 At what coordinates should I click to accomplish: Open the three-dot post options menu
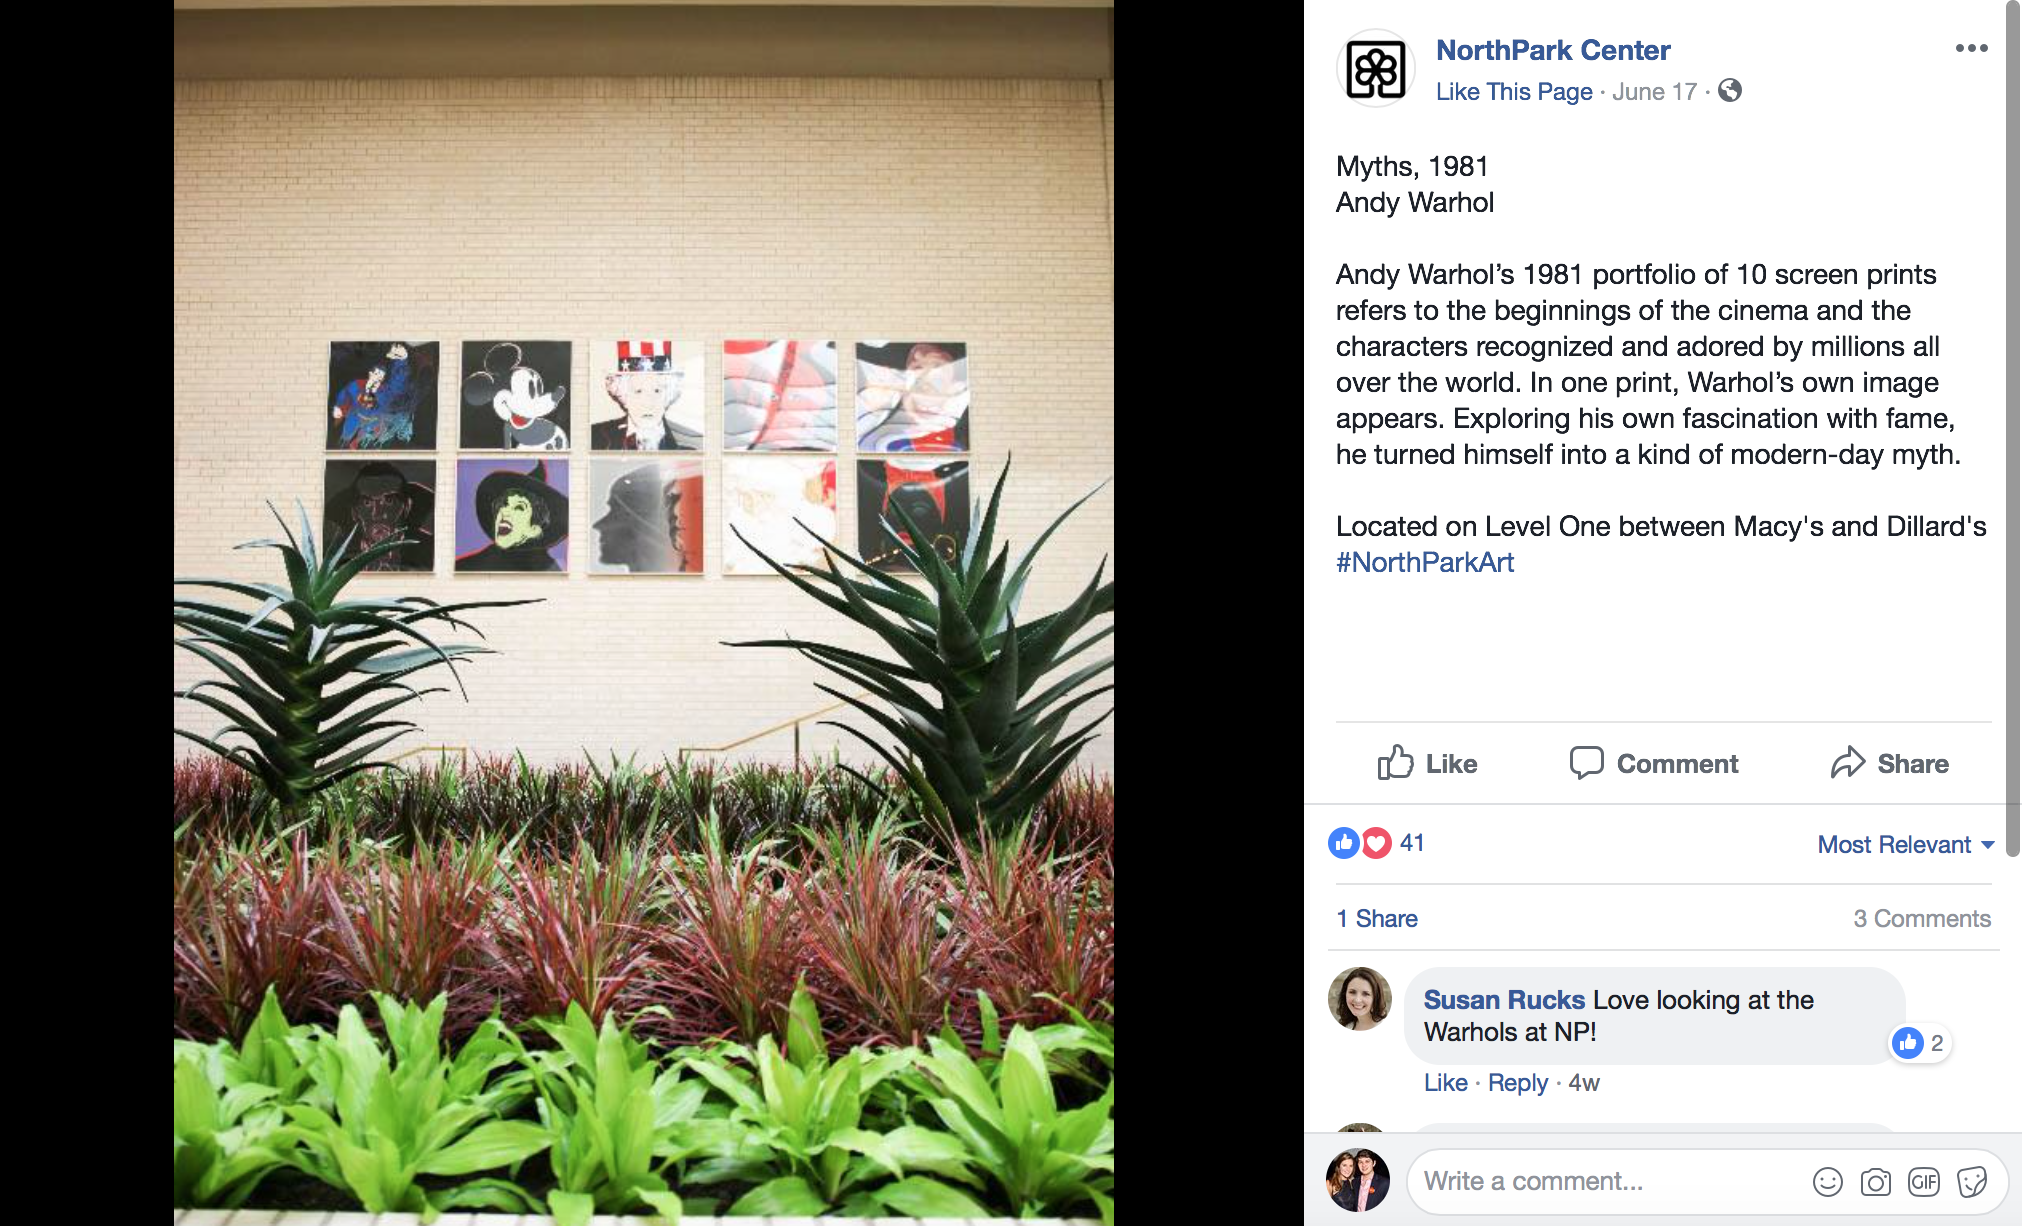(x=1971, y=48)
